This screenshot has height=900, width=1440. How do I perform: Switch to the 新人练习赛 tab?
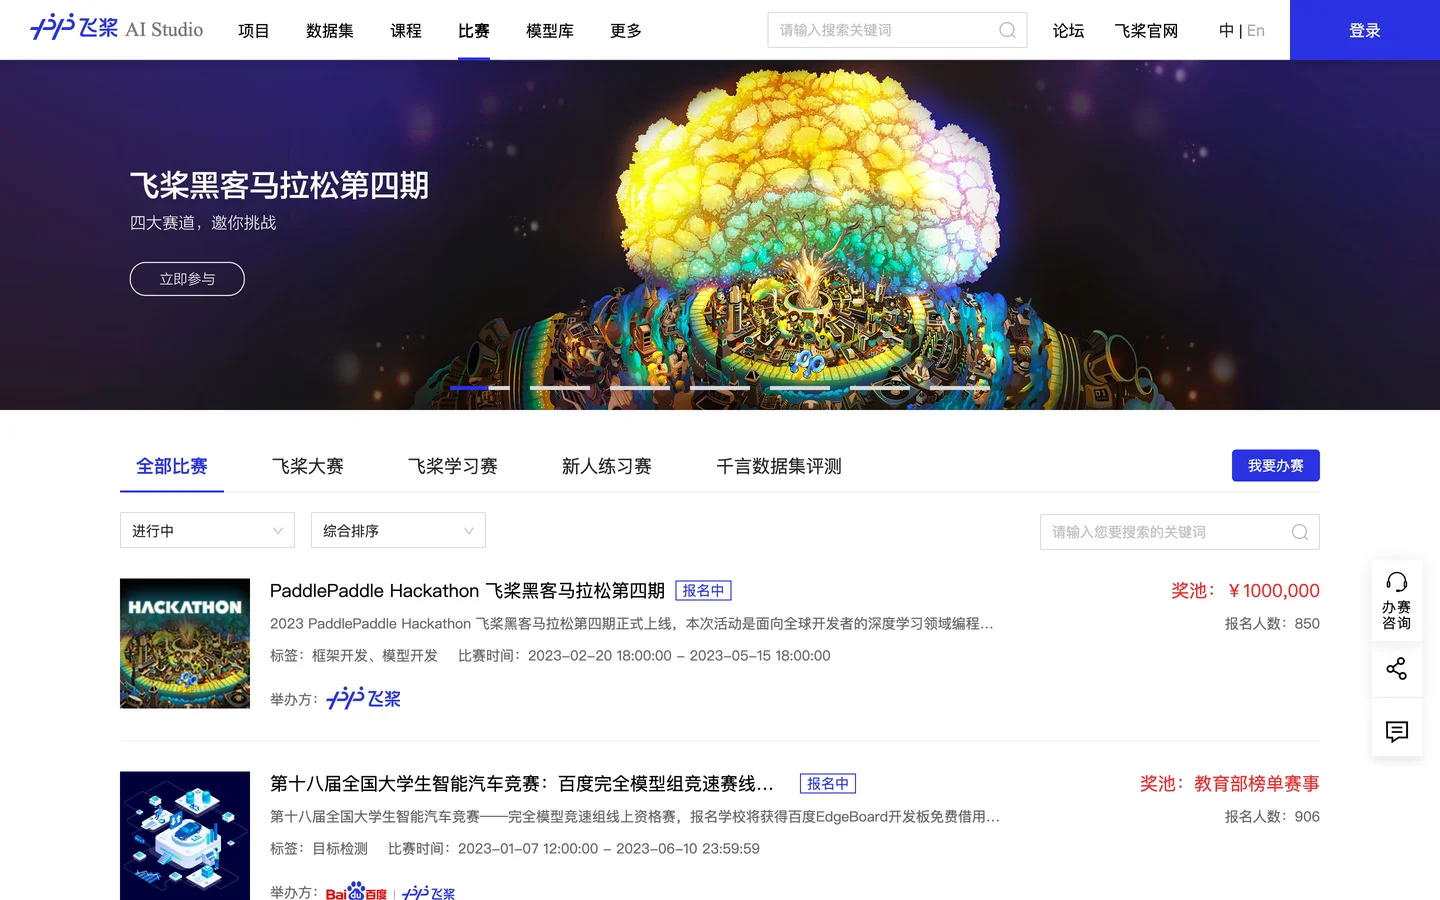[607, 466]
